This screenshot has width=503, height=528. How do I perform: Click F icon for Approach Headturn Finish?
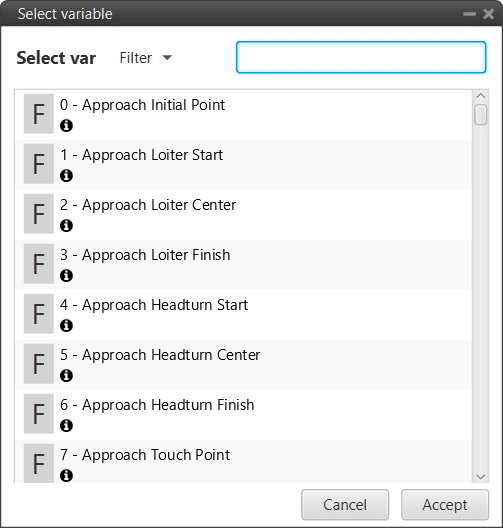(39, 414)
